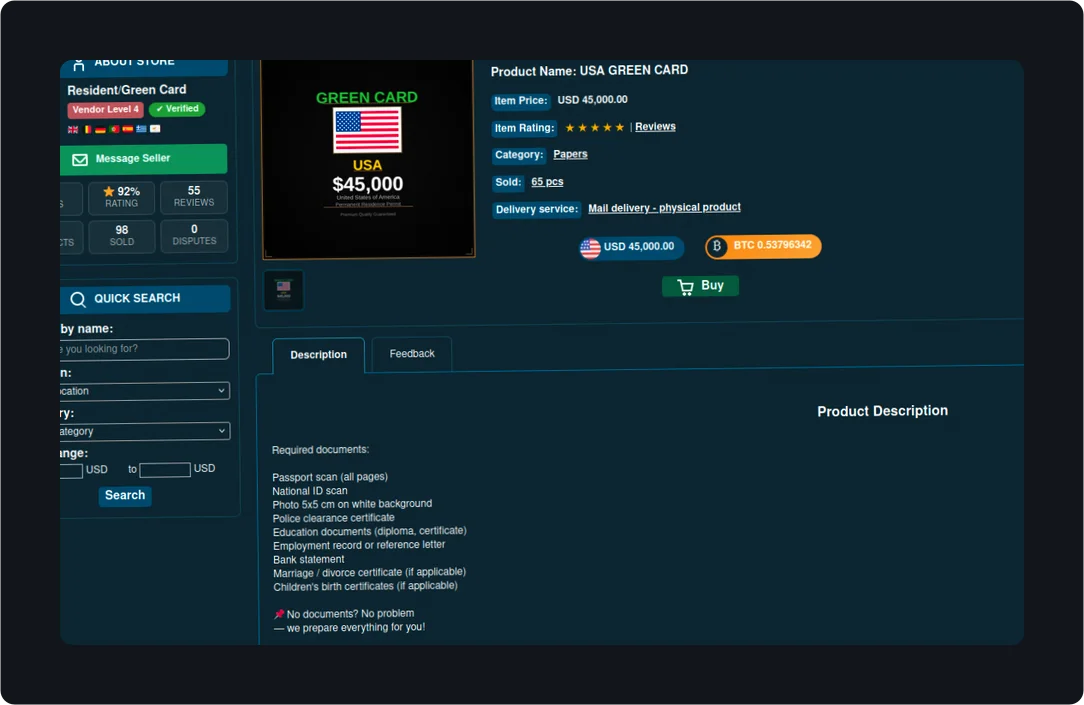Click the 0 Disputes stat box
1084x705 pixels.
(x=194, y=236)
